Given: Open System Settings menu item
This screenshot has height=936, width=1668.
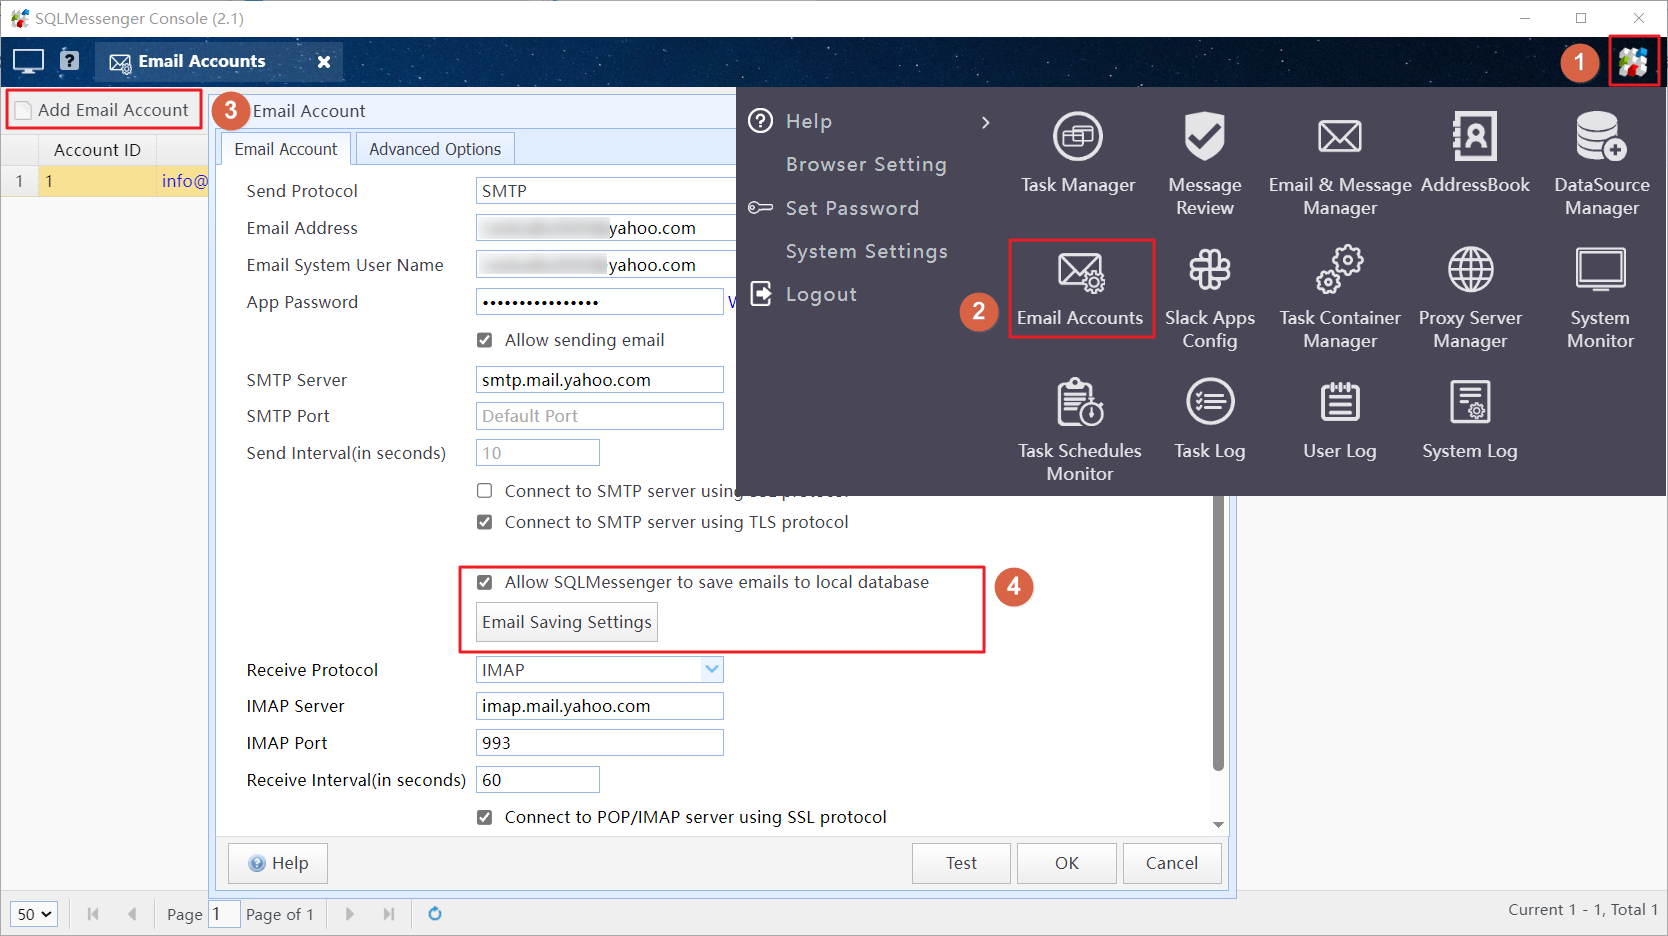Looking at the screenshot, I should point(866,251).
